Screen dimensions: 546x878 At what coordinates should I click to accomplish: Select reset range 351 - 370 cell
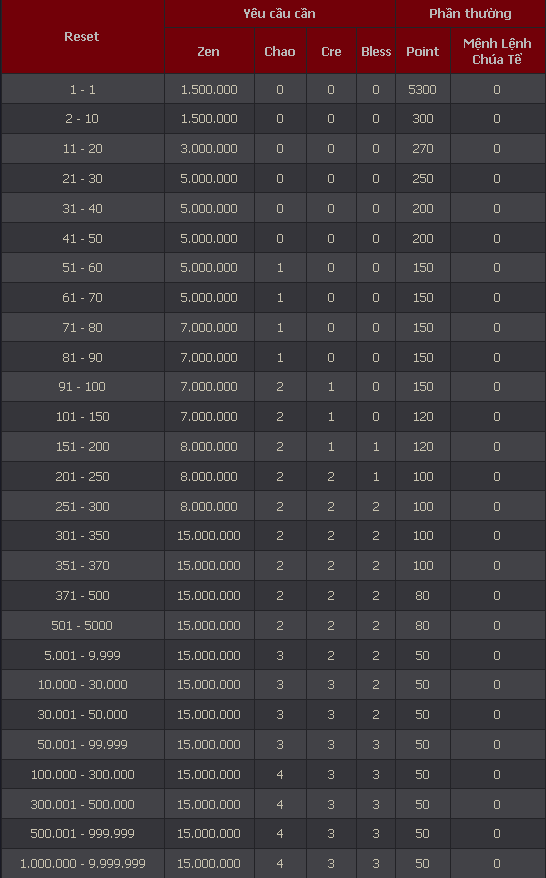pos(82,566)
